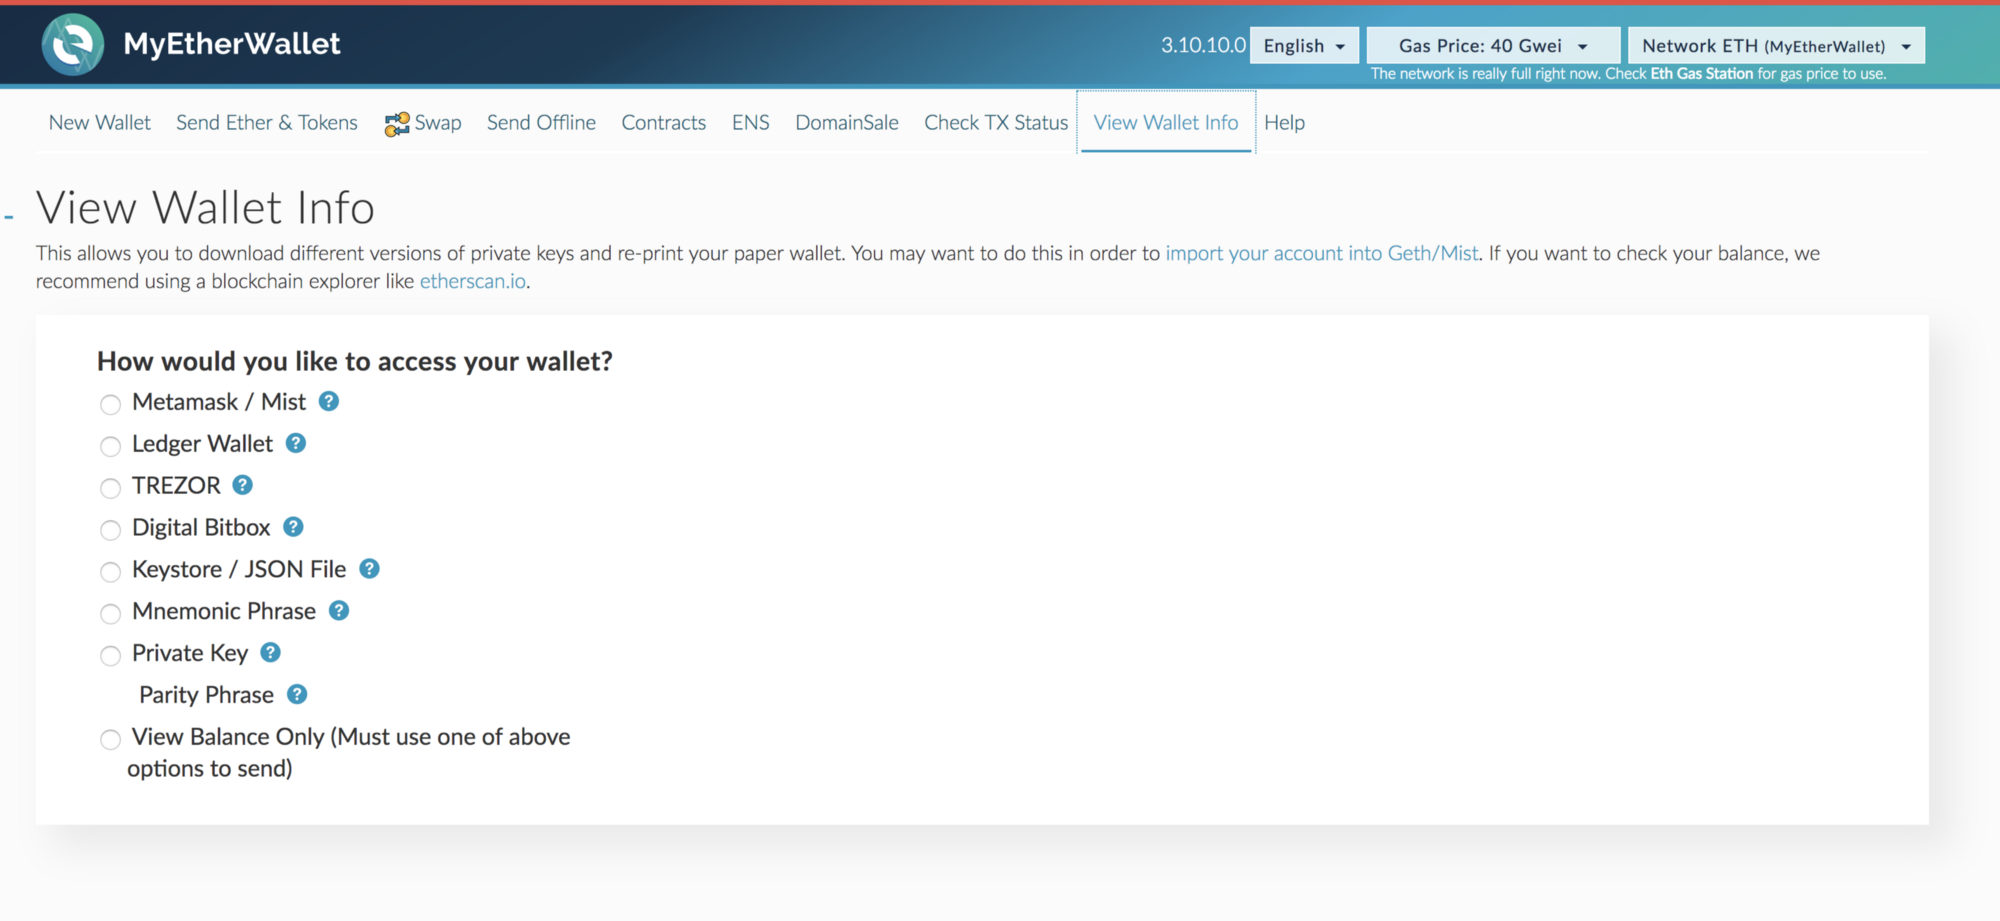Viewport: 2000px width, 921px height.
Task: Select the Ledger Wallet radio button
Action: tap(110, 446)
